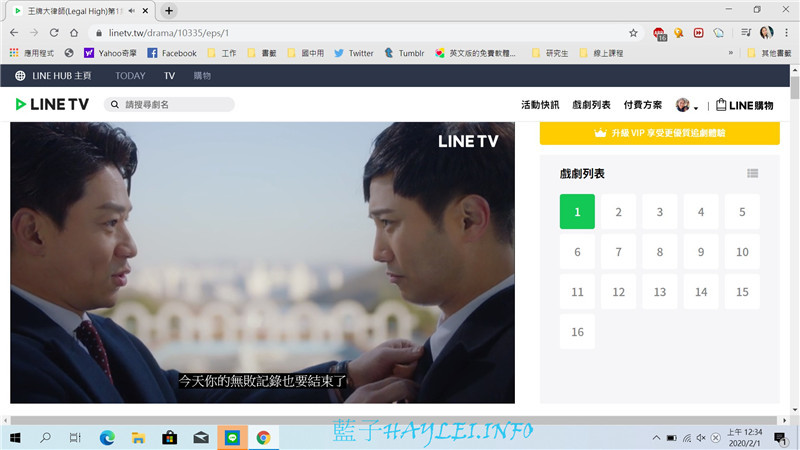Switch episode list to list view
This screenshot has width=800, height=450.
[x=753, y=173]
